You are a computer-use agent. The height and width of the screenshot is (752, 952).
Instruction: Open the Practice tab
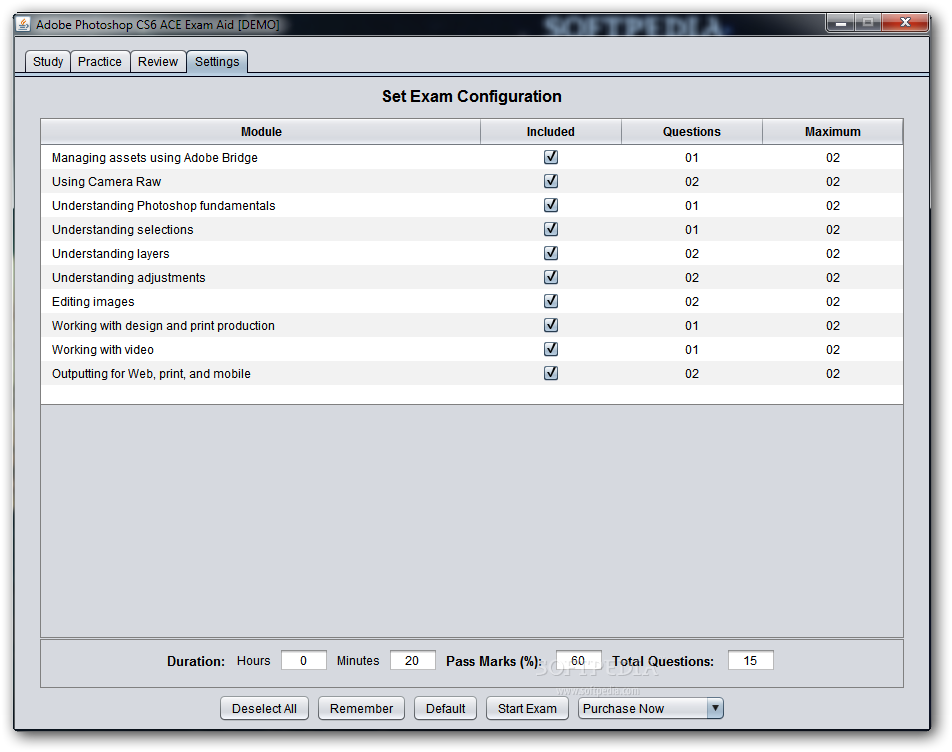coord(100,62)
